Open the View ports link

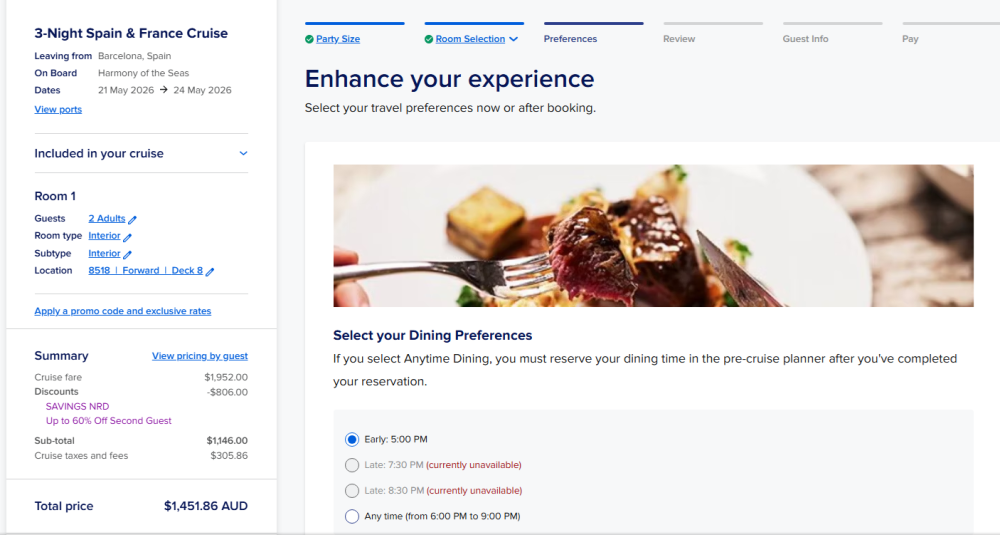coord(58,110)
